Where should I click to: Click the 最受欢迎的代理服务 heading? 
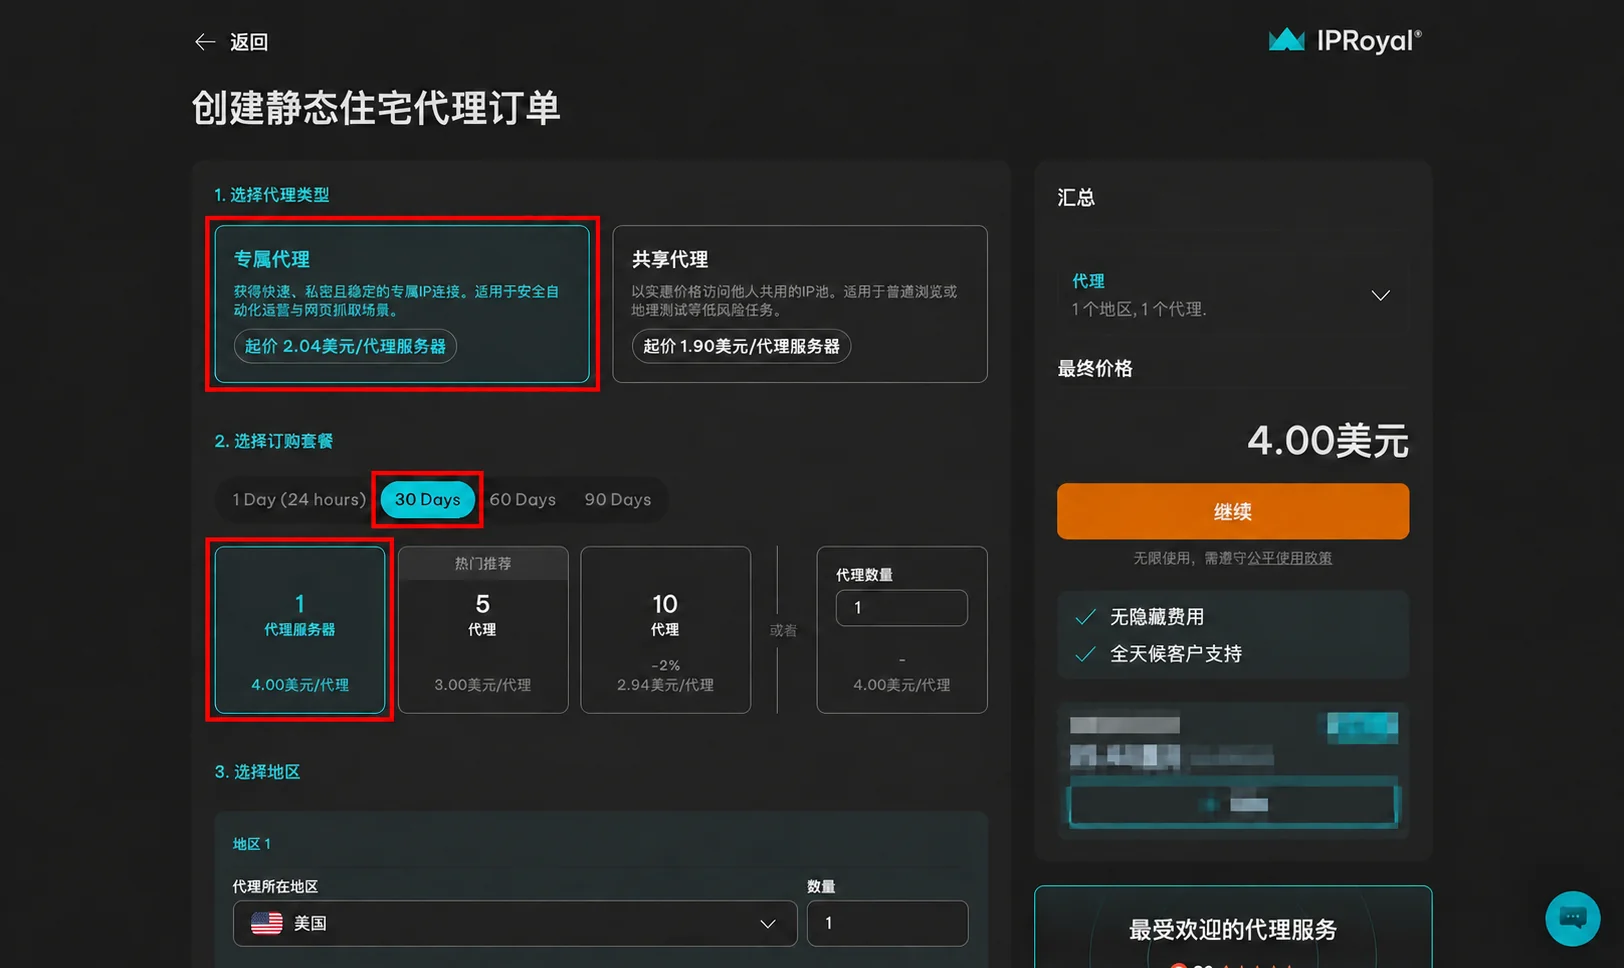pyautogui.click(x=1233, y=930)
